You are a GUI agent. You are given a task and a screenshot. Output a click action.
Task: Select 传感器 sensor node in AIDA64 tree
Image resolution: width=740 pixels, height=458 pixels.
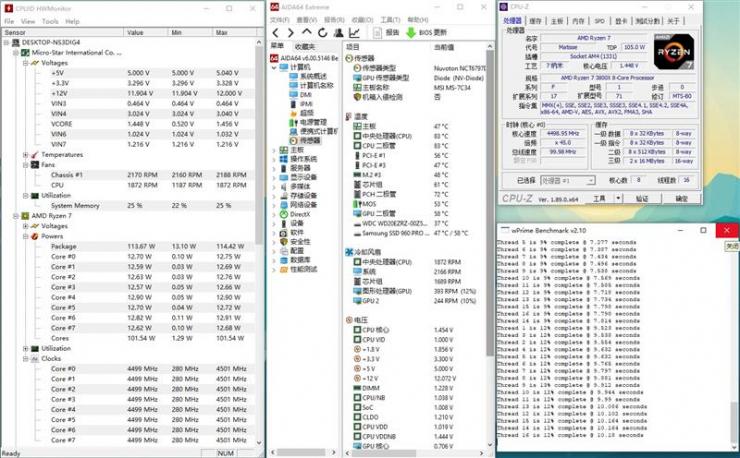(305, 140)
